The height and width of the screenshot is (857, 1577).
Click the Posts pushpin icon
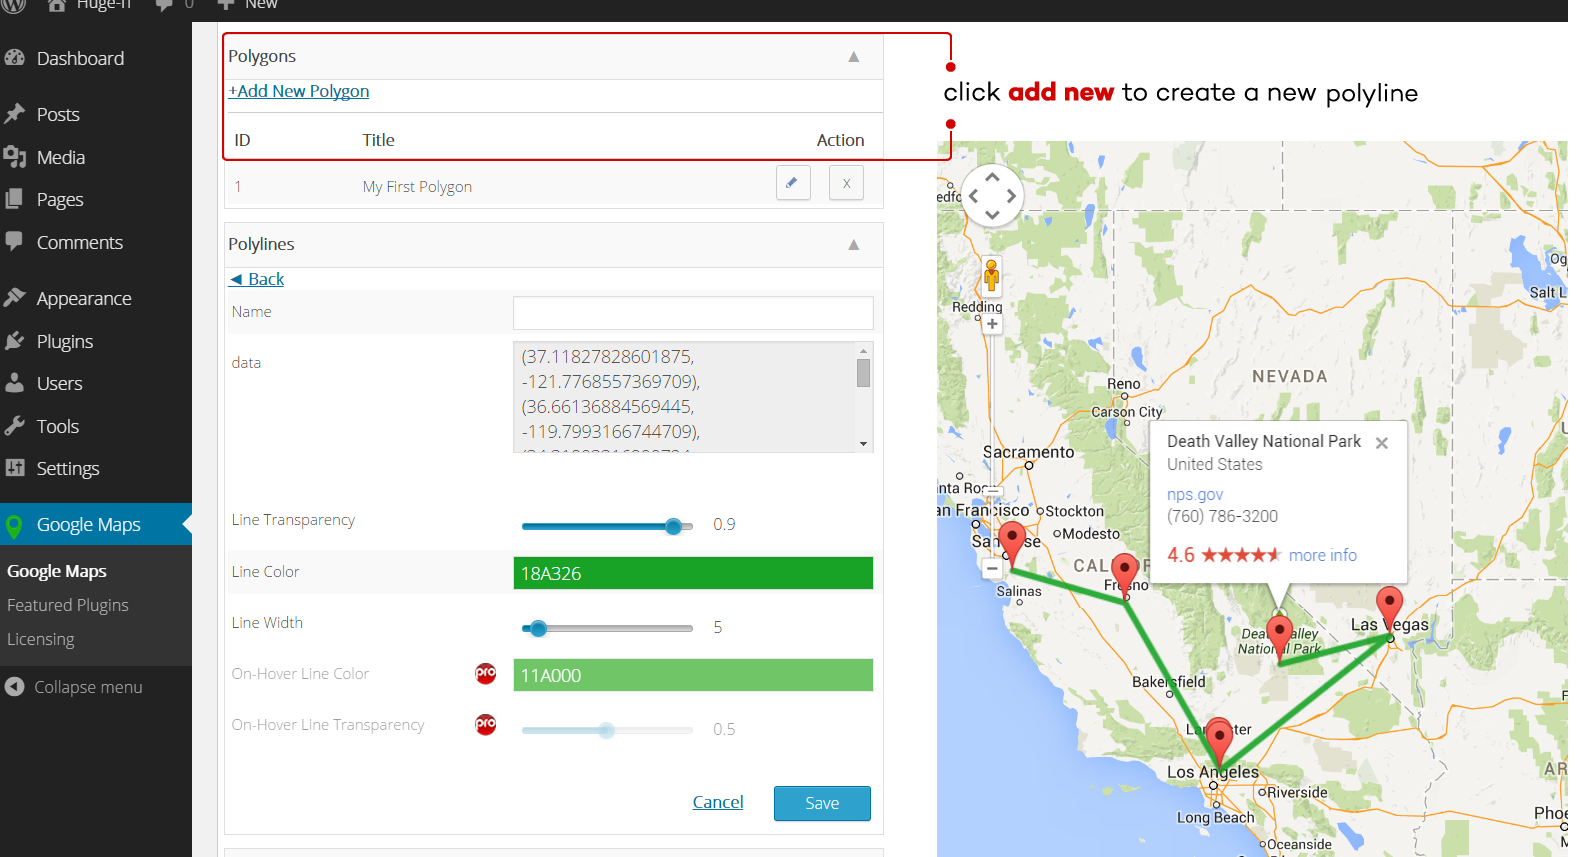coord(14,114)
